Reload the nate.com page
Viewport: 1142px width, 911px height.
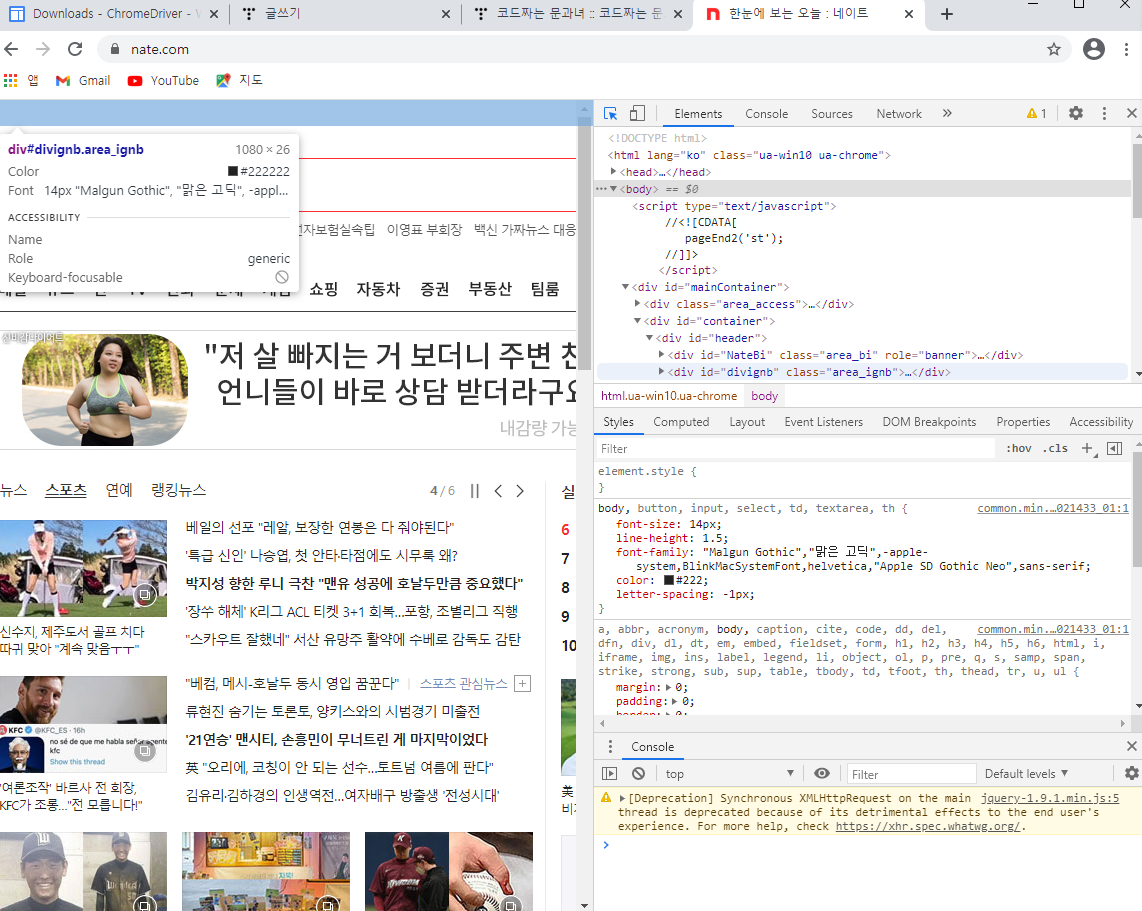point(75,50)
